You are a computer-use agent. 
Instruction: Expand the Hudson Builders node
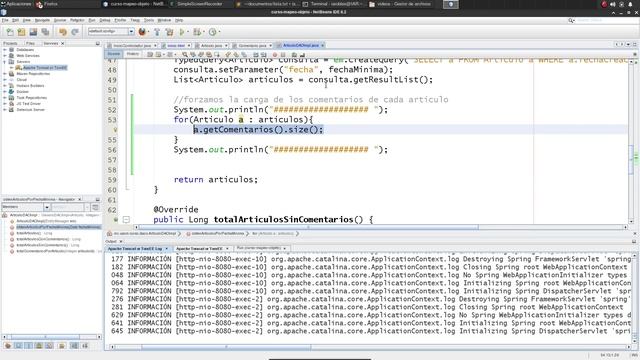click(x=5, y=86)
